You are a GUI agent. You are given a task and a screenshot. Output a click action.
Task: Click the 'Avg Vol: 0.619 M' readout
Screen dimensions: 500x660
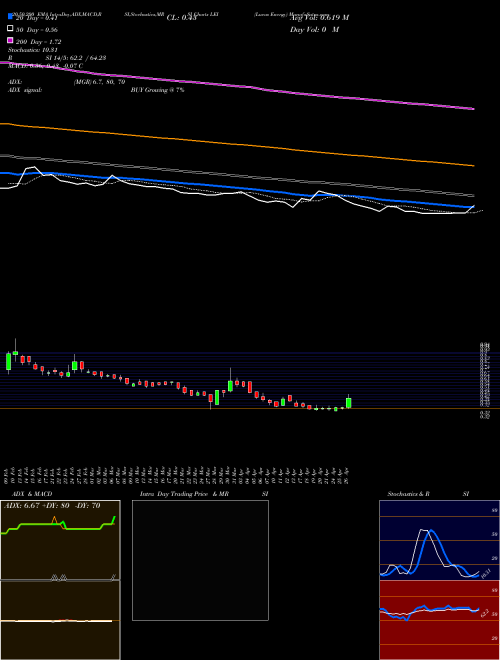(x=319, y=18)
